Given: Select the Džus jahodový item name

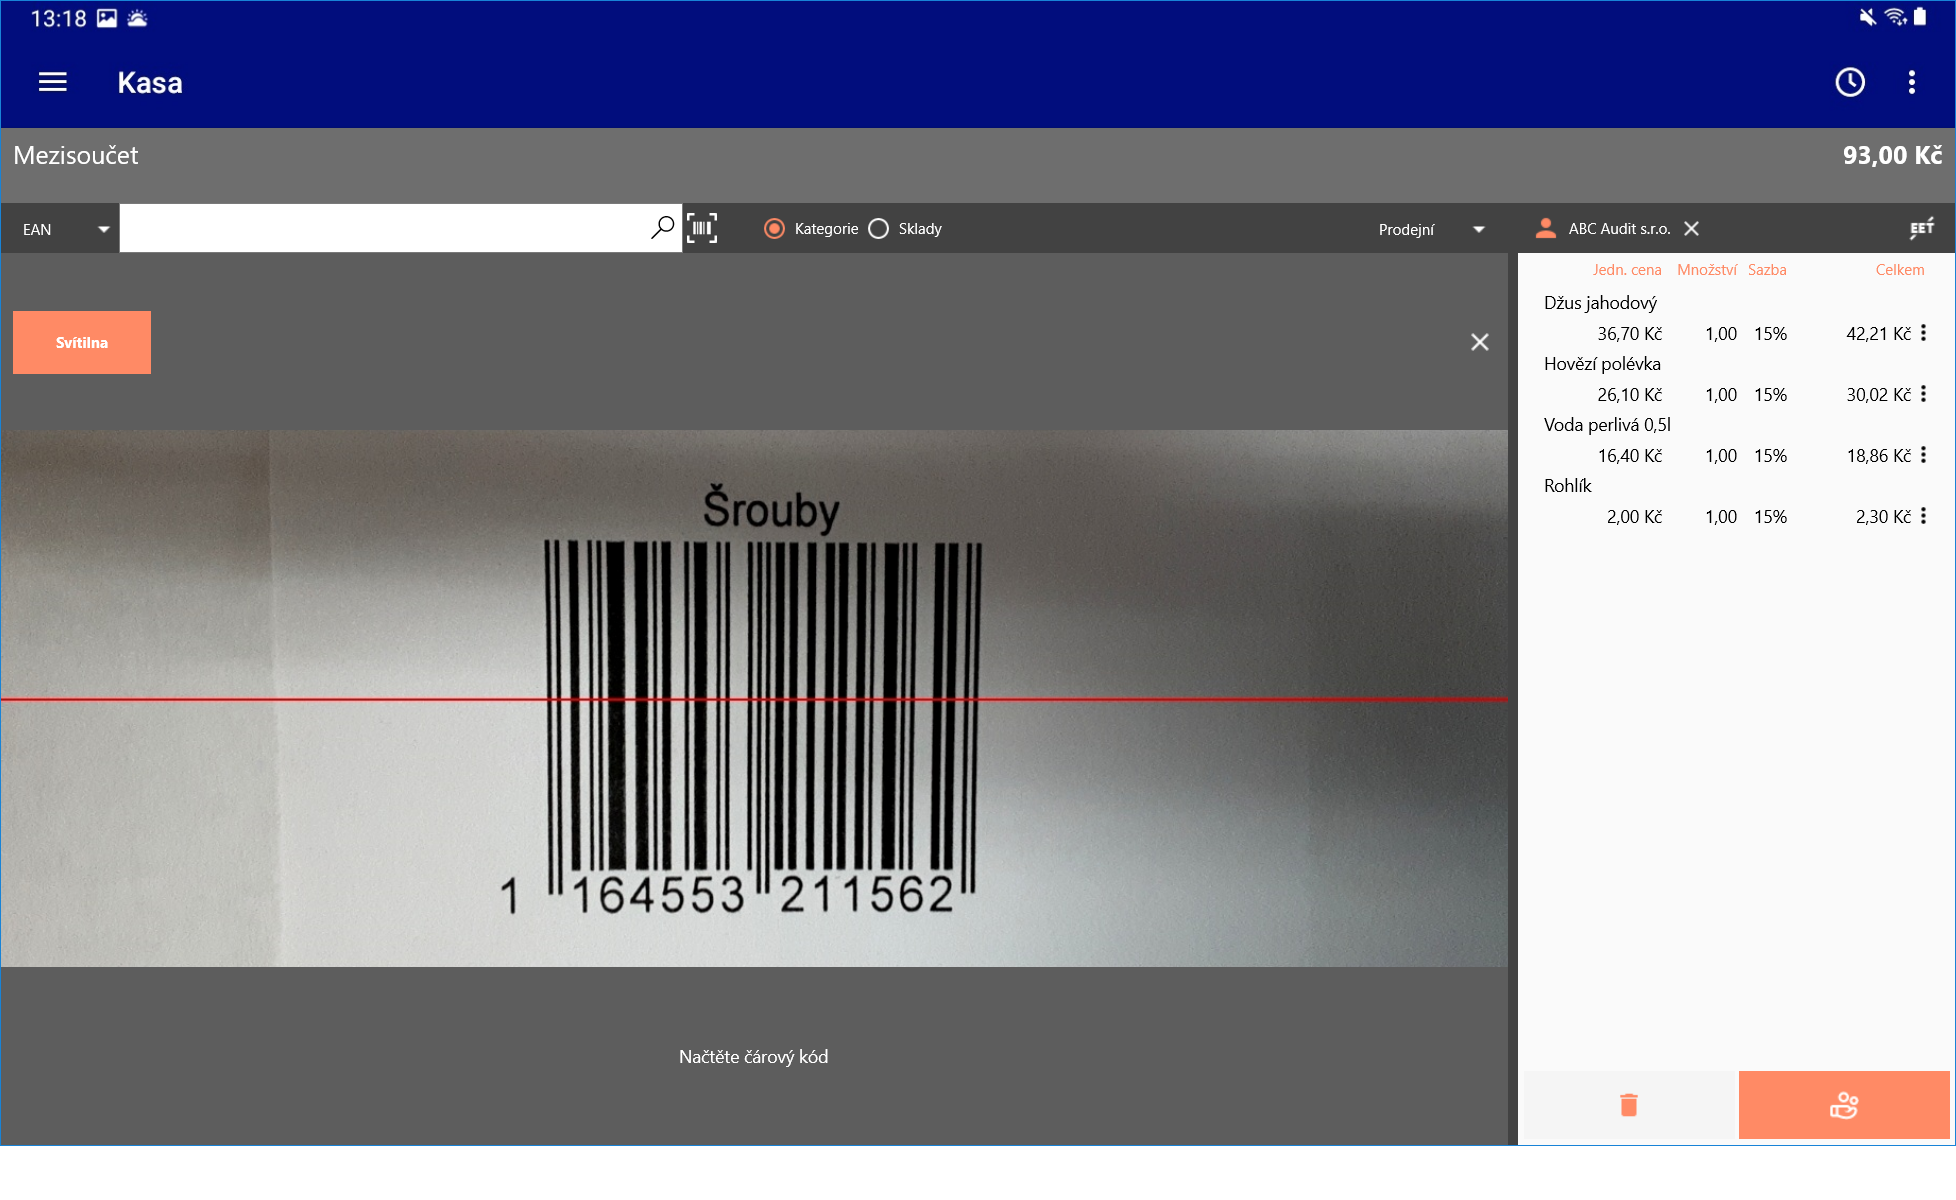Looking at the screenshot, I should pyautogui.click(x=1600, y=303).
